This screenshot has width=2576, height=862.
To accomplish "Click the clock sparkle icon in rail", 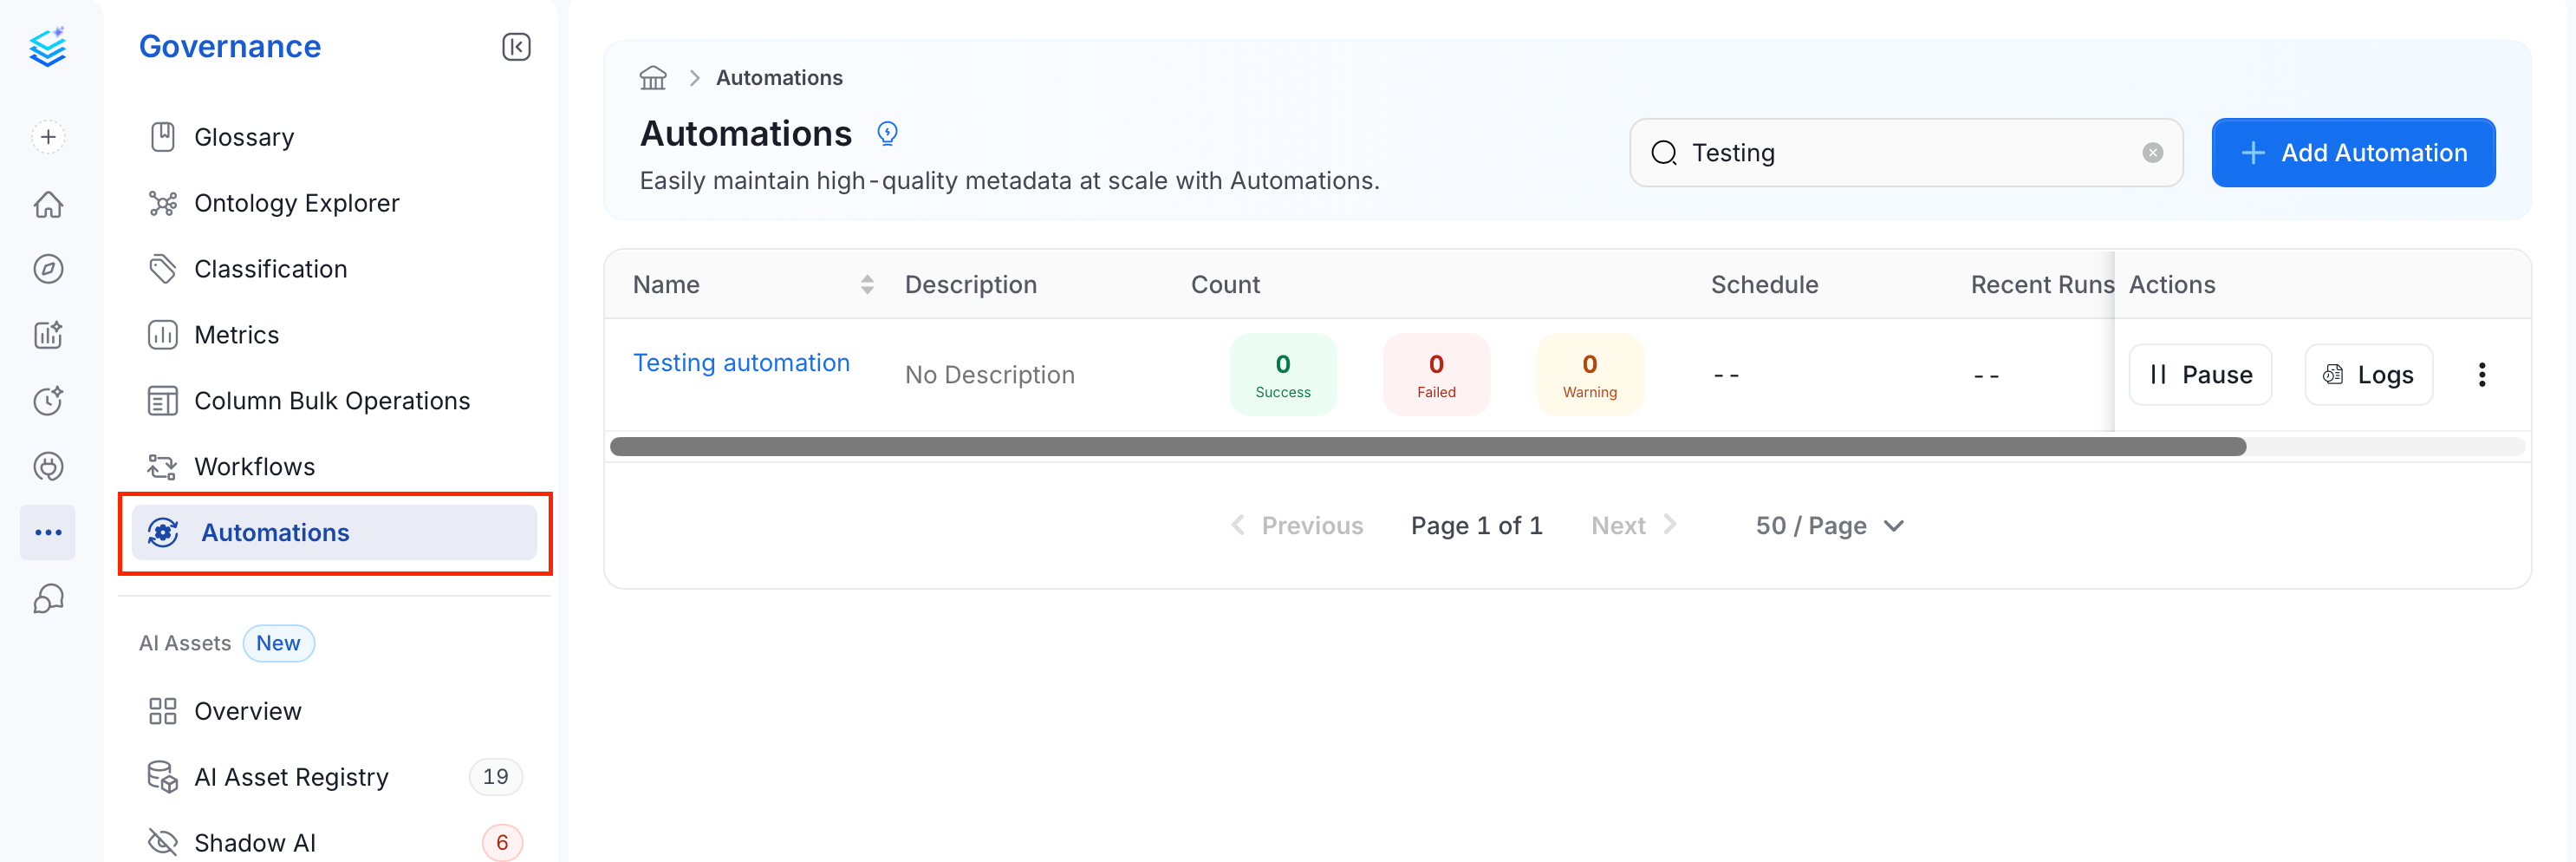I will click(x=48, y=401).
